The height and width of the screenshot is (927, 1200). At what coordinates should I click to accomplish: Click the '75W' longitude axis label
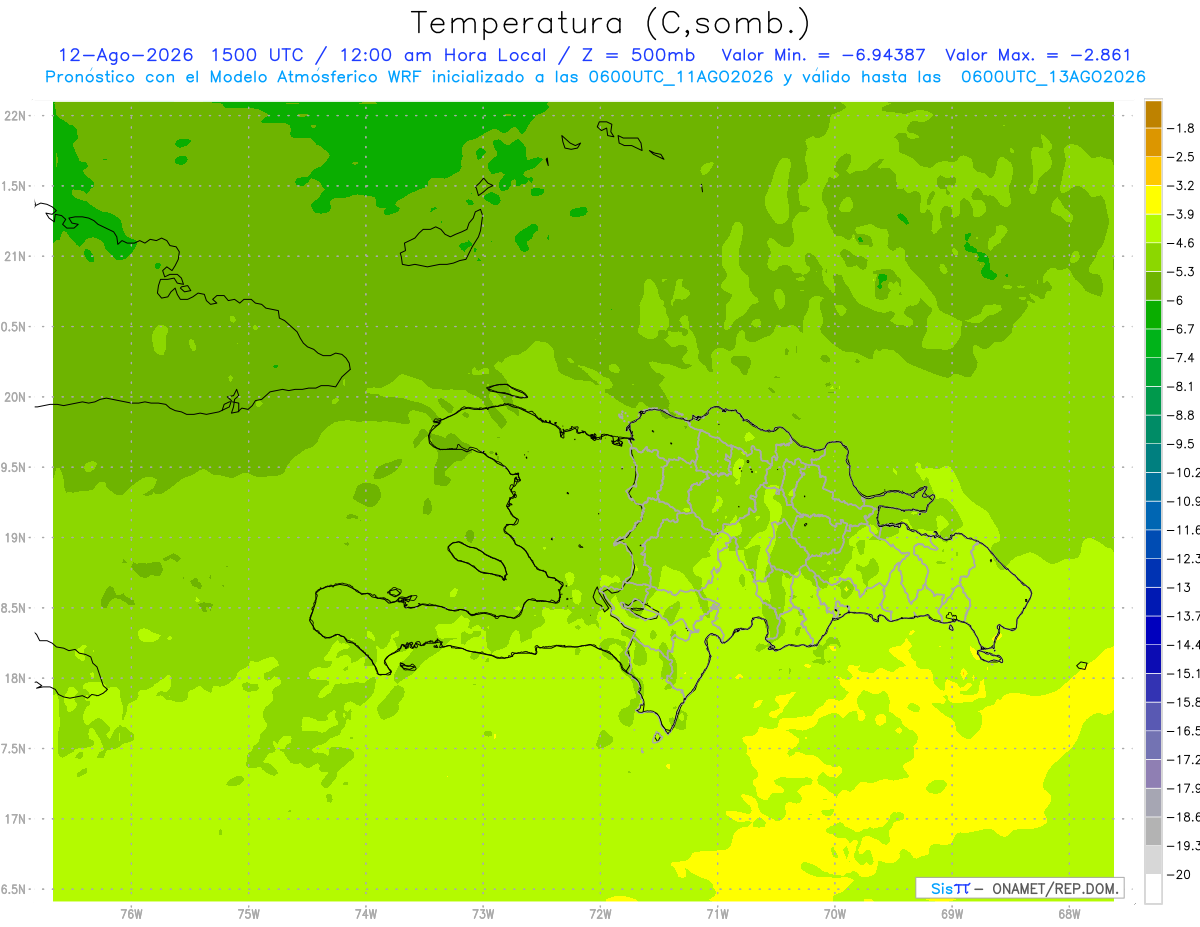click(249, 913)
